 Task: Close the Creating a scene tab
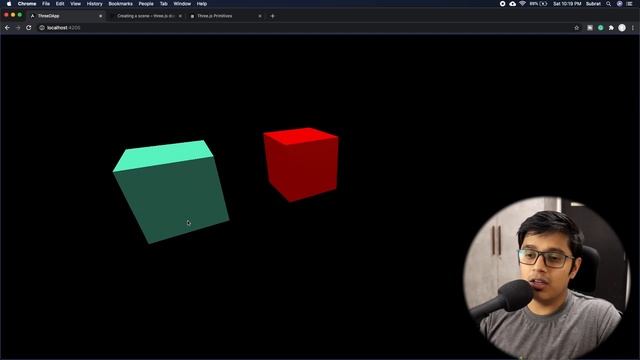point(180,16)
